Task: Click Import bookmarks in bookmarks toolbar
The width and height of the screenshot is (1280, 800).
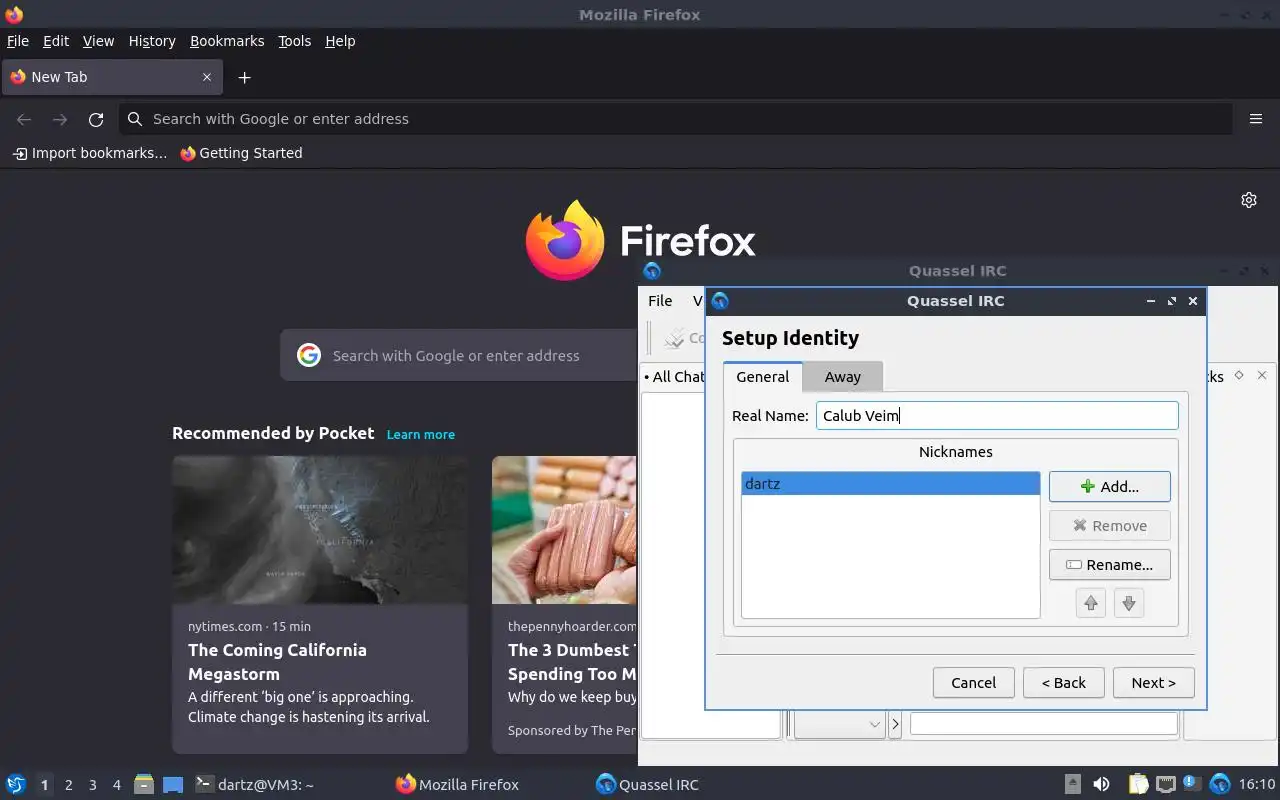Action: (x=90, y=153)
